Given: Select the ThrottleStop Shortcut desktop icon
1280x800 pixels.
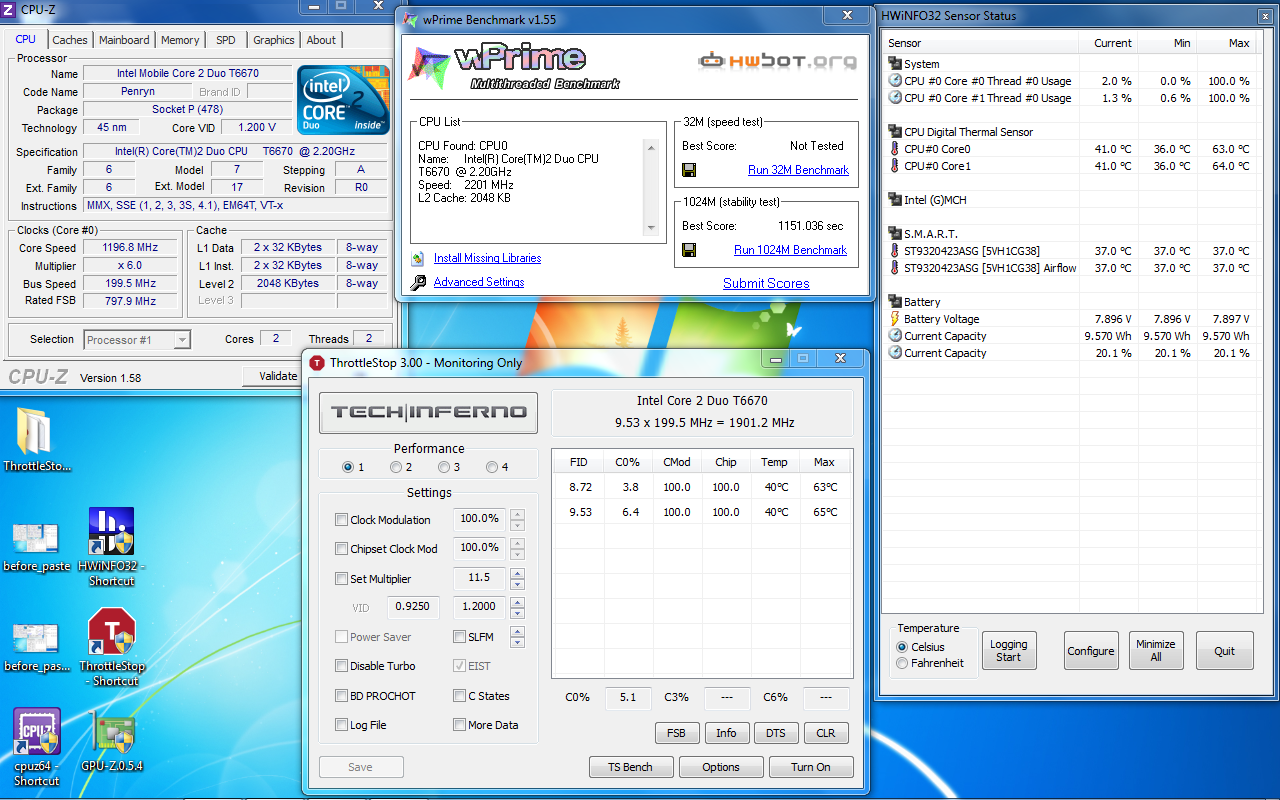Looking at the screenshot, I should click(x=111, y=646).
